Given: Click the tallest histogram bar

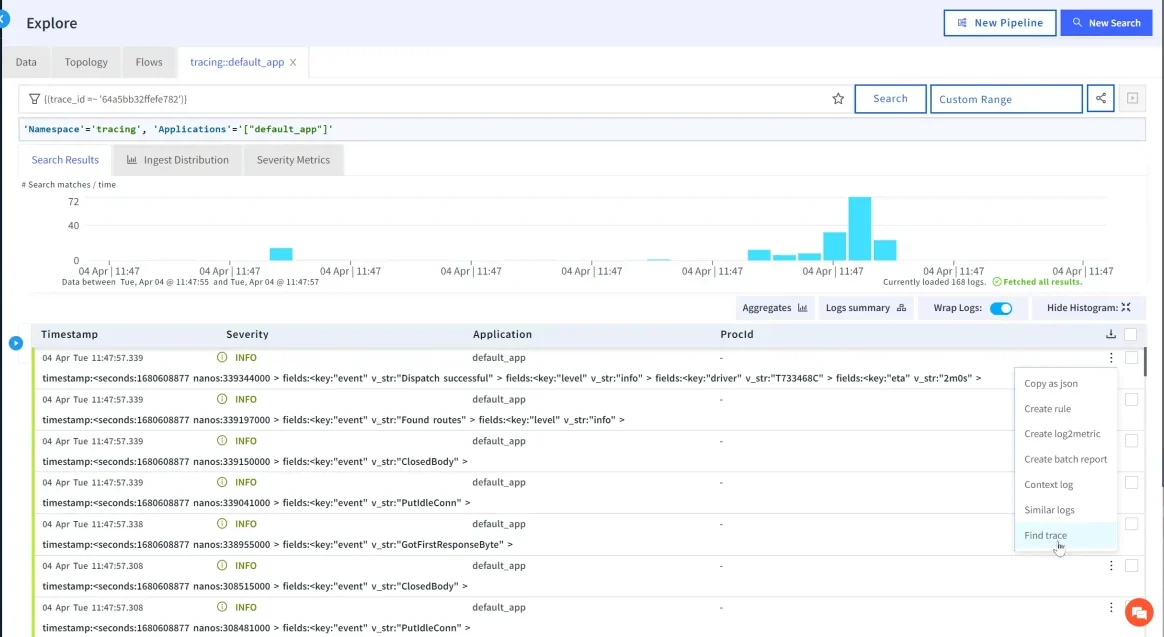Looking at the screenshot, I should (859, 228).
